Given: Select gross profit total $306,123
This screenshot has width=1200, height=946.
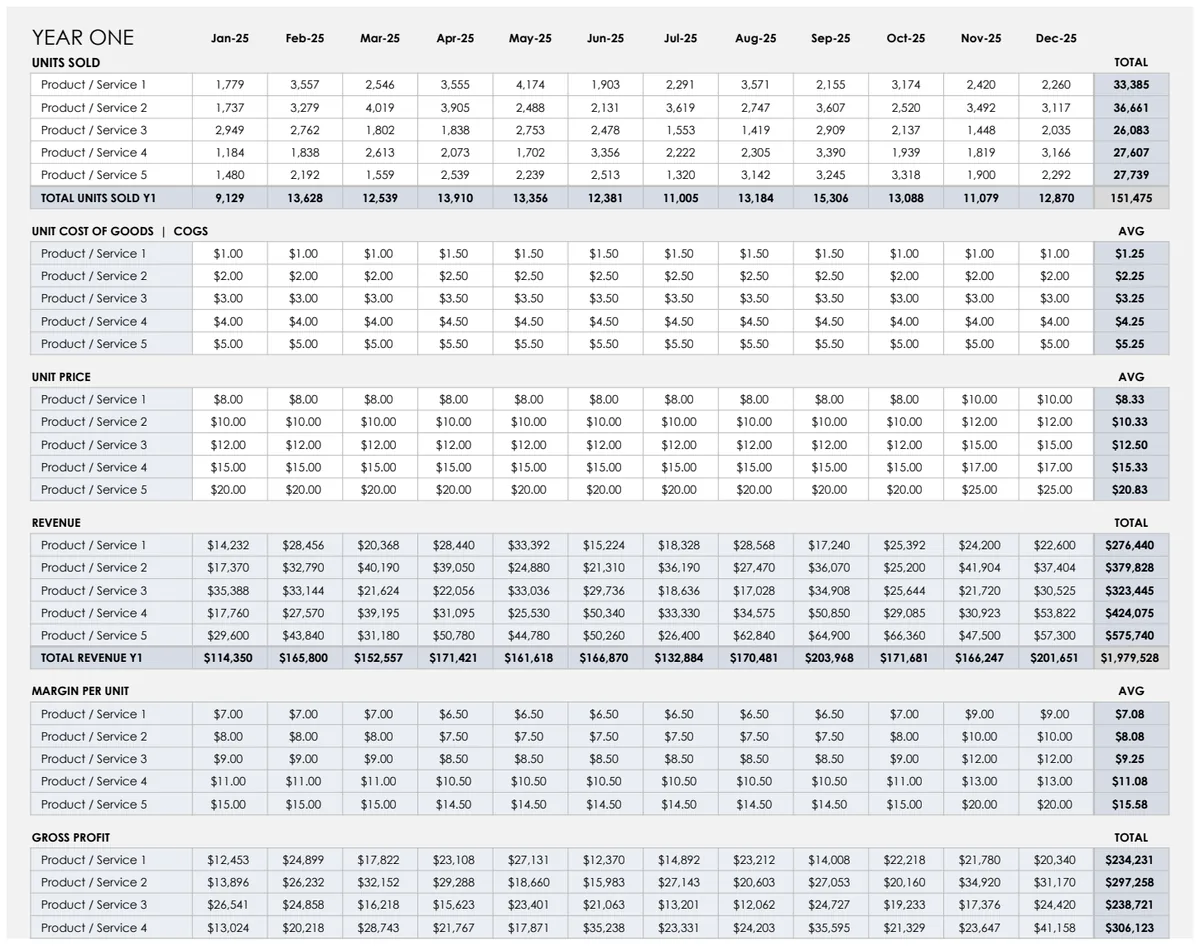Looking at the screenshot, I should tap(1131, 928).
